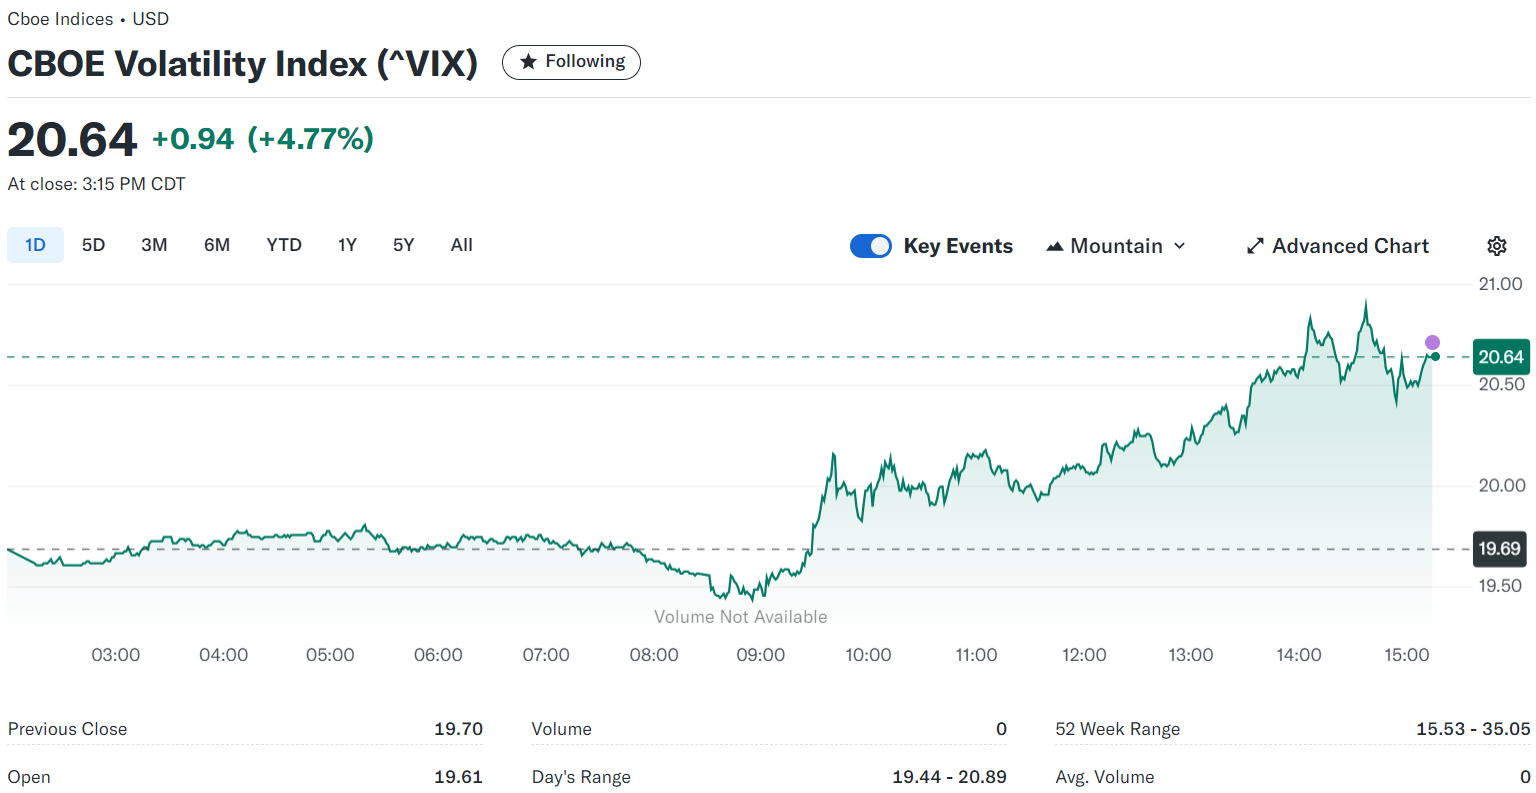Click the 19.69 previous close axis label
The height and width of the screenshot is (793, 1536).
pos(1499,549)
